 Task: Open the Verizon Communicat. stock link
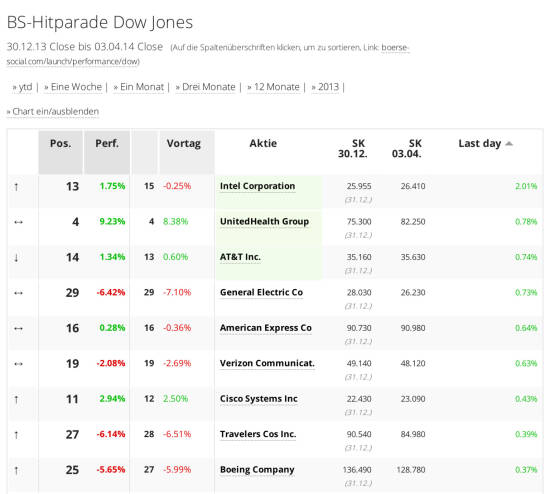(267, 363)
